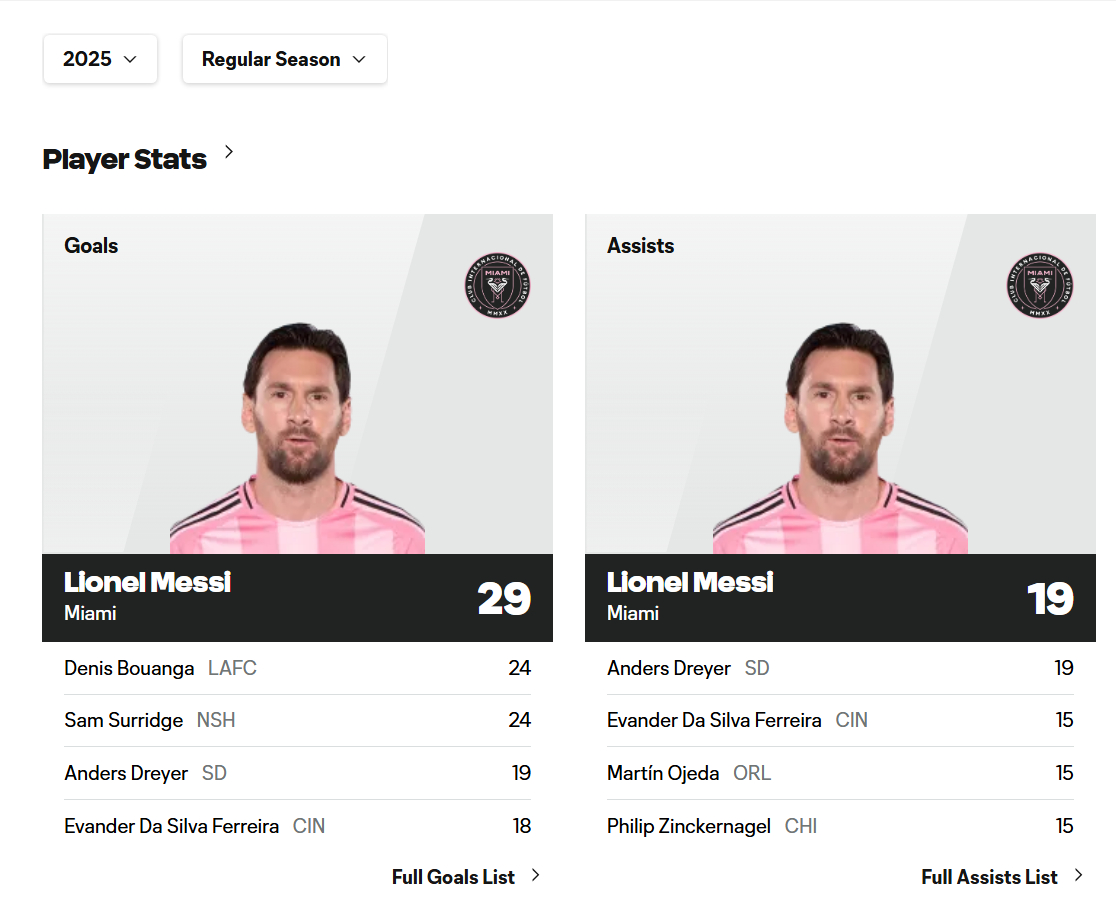The width and height of the screenshot is (1116, 924).
Task: Choose Martín Ojeda in the assists list
Action: (662, 773)
